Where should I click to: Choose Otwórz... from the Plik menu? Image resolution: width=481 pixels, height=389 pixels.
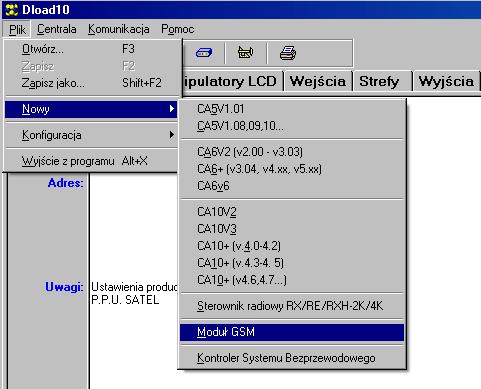[x=91, y=49]
